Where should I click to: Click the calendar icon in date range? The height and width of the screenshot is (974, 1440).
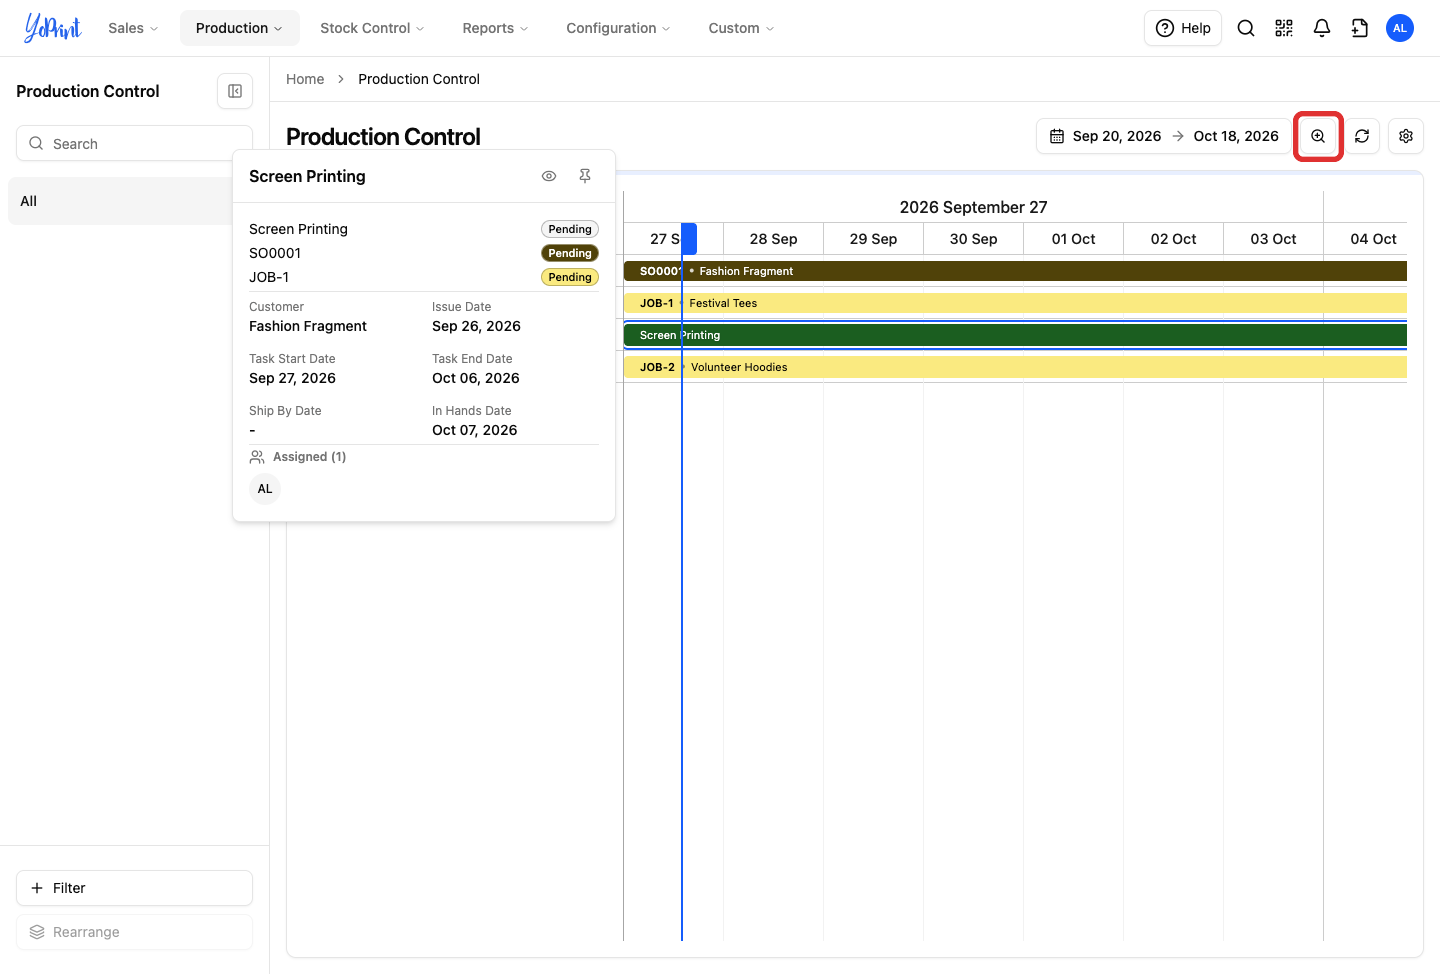pos(1057,136)
